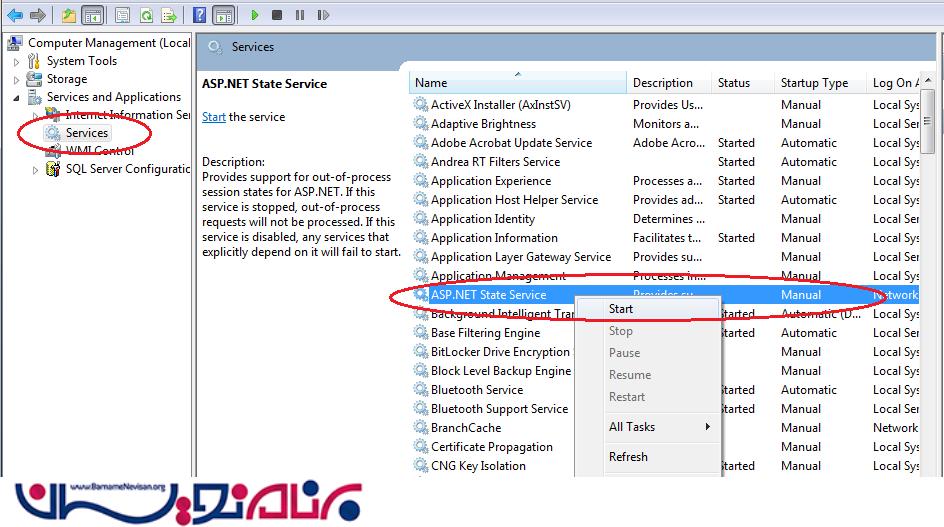Expand the System Tools tree node
Viewport: 944px width, 527px height.
click(16, 61)
